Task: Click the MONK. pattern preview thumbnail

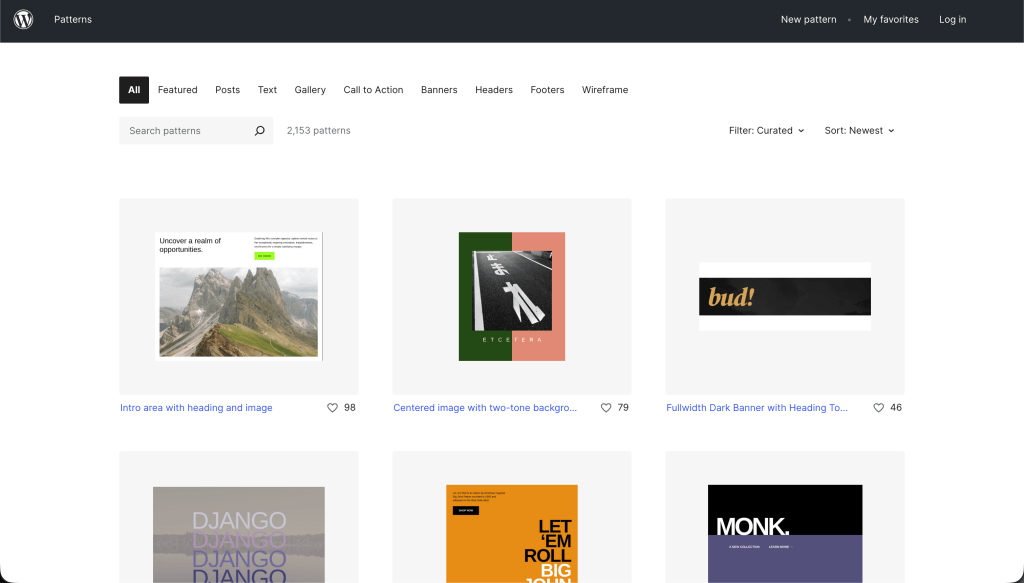Action: [x=785, y=532]
